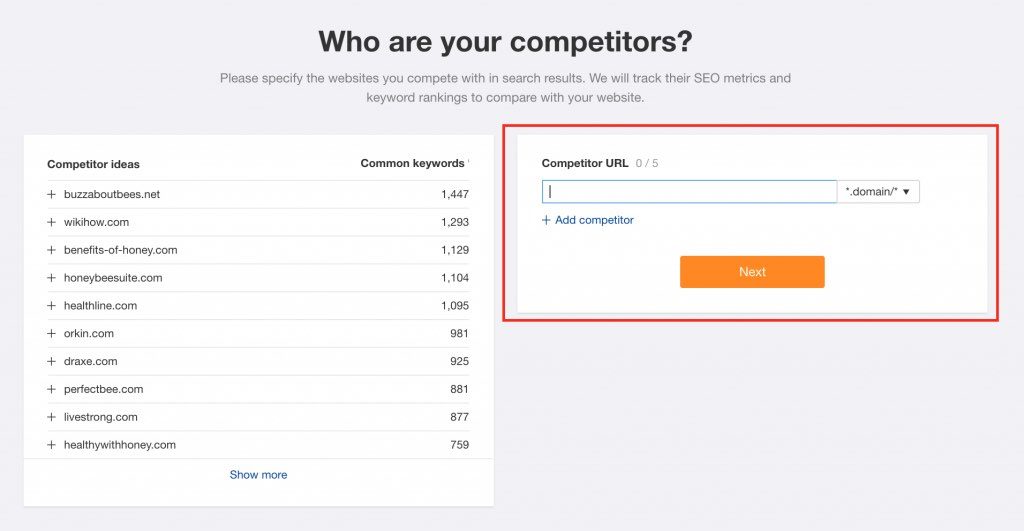Viewport: 1024px width, 531px height.
Task: Focus the Competitor URL text field
Action: (689, 192)
